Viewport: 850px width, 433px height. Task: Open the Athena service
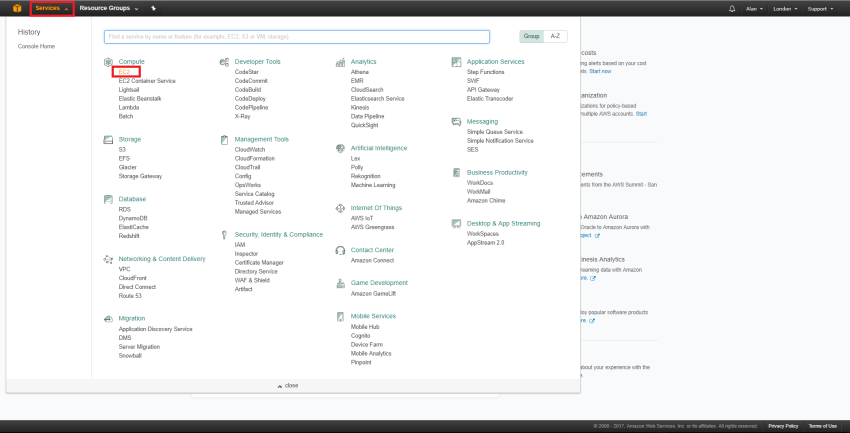pyautogui.click(x=360, y=72)
